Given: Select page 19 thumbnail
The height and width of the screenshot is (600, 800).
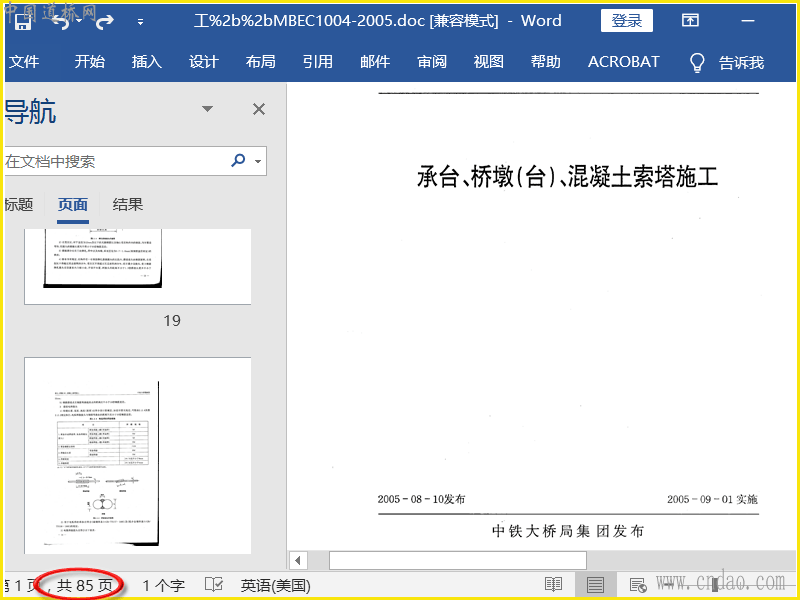Looking at the screenshot, I should (x=138, y=266).
